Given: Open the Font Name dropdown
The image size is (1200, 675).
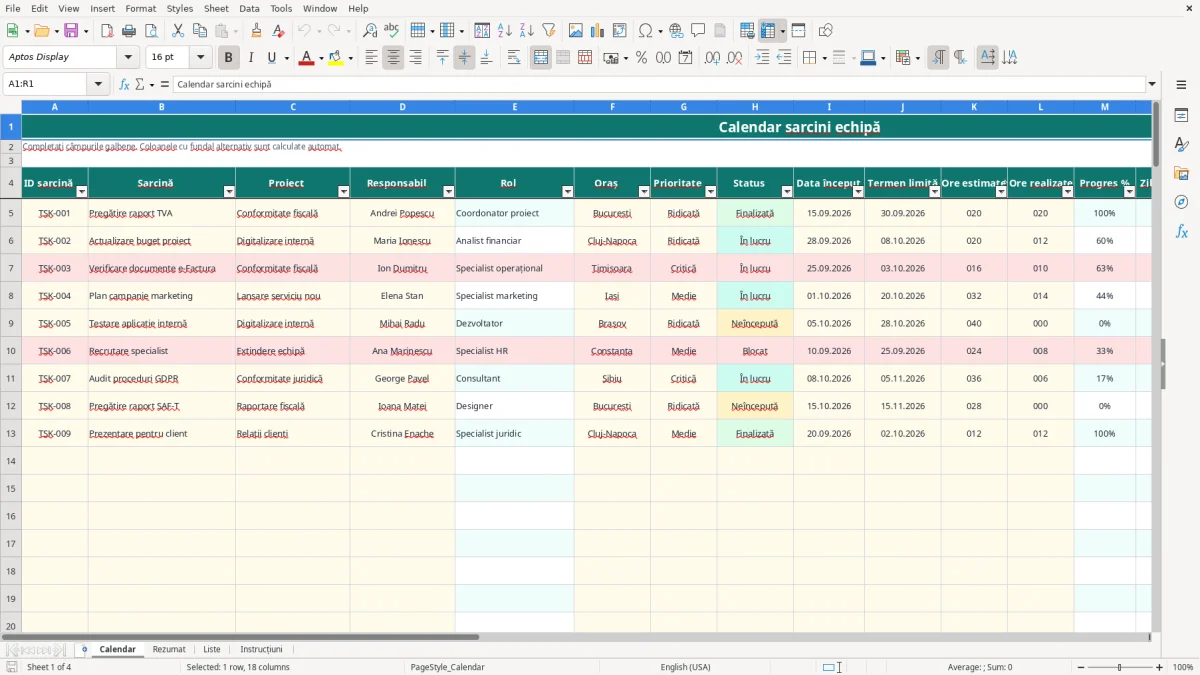Looking at the screenshot, I should pos(128,58).
